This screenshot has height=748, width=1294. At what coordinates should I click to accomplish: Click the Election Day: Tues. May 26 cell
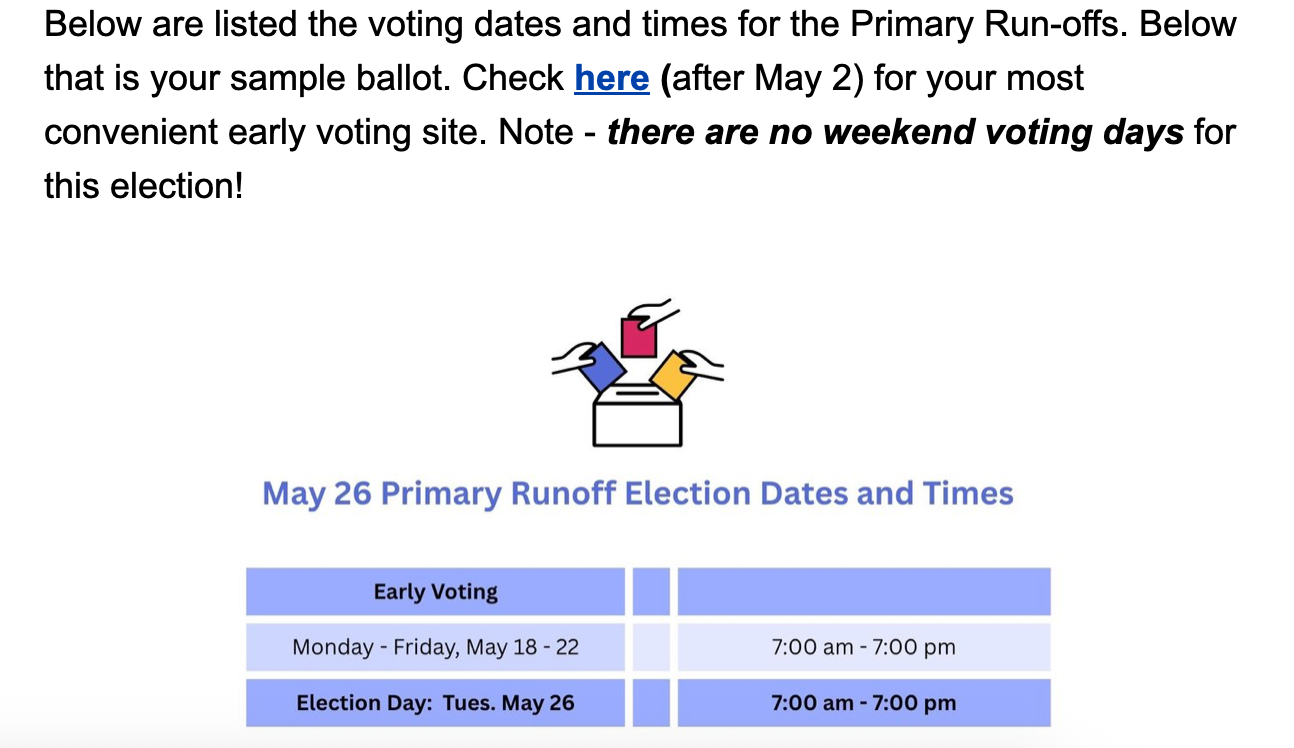(x=435, y=703)
